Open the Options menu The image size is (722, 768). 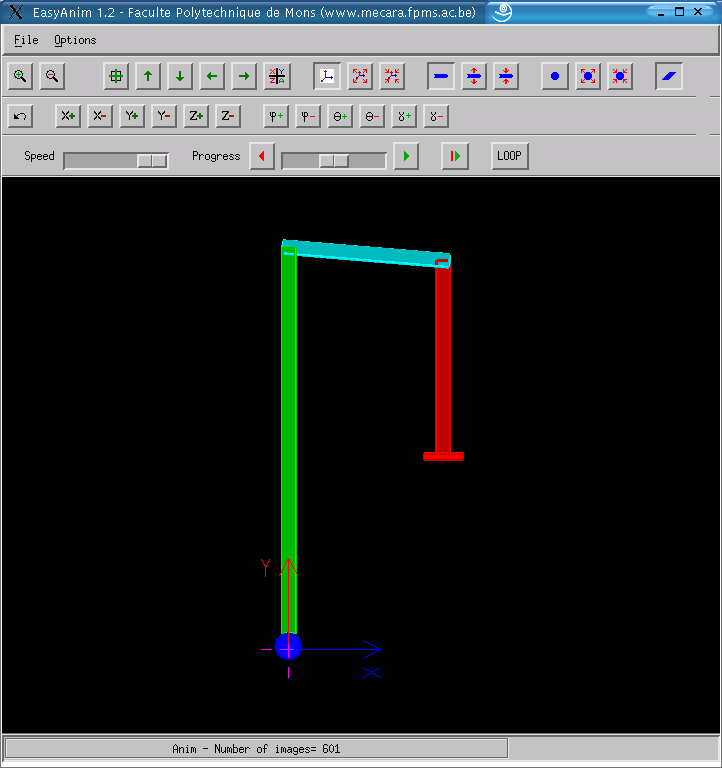point(75,40)
